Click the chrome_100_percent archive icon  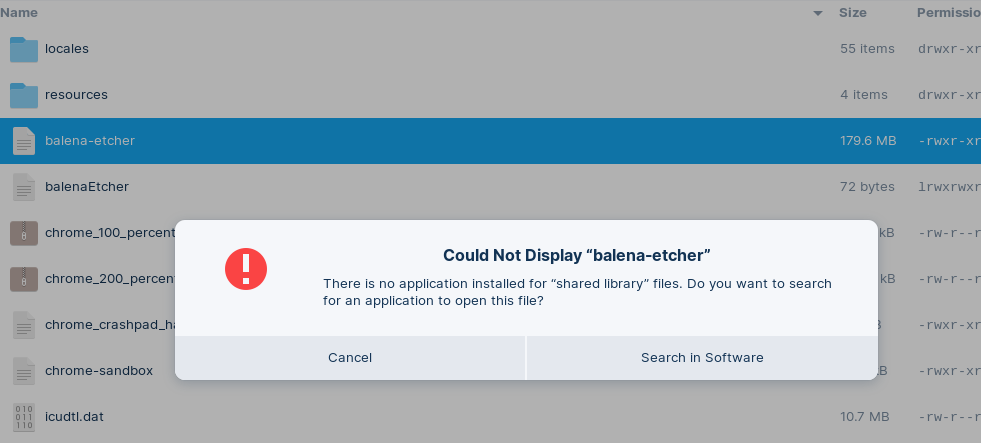(24, 233)
